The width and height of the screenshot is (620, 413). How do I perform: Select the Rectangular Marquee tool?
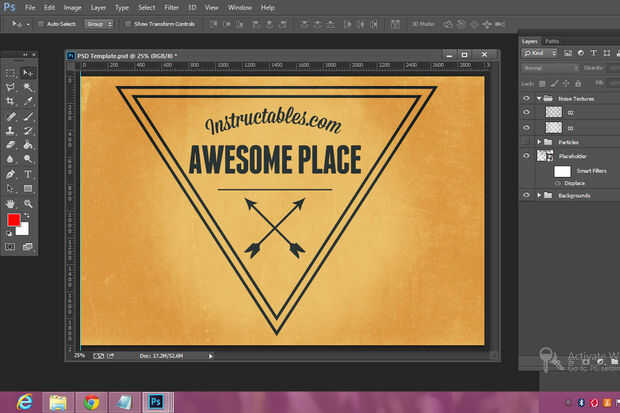point(11,73)
